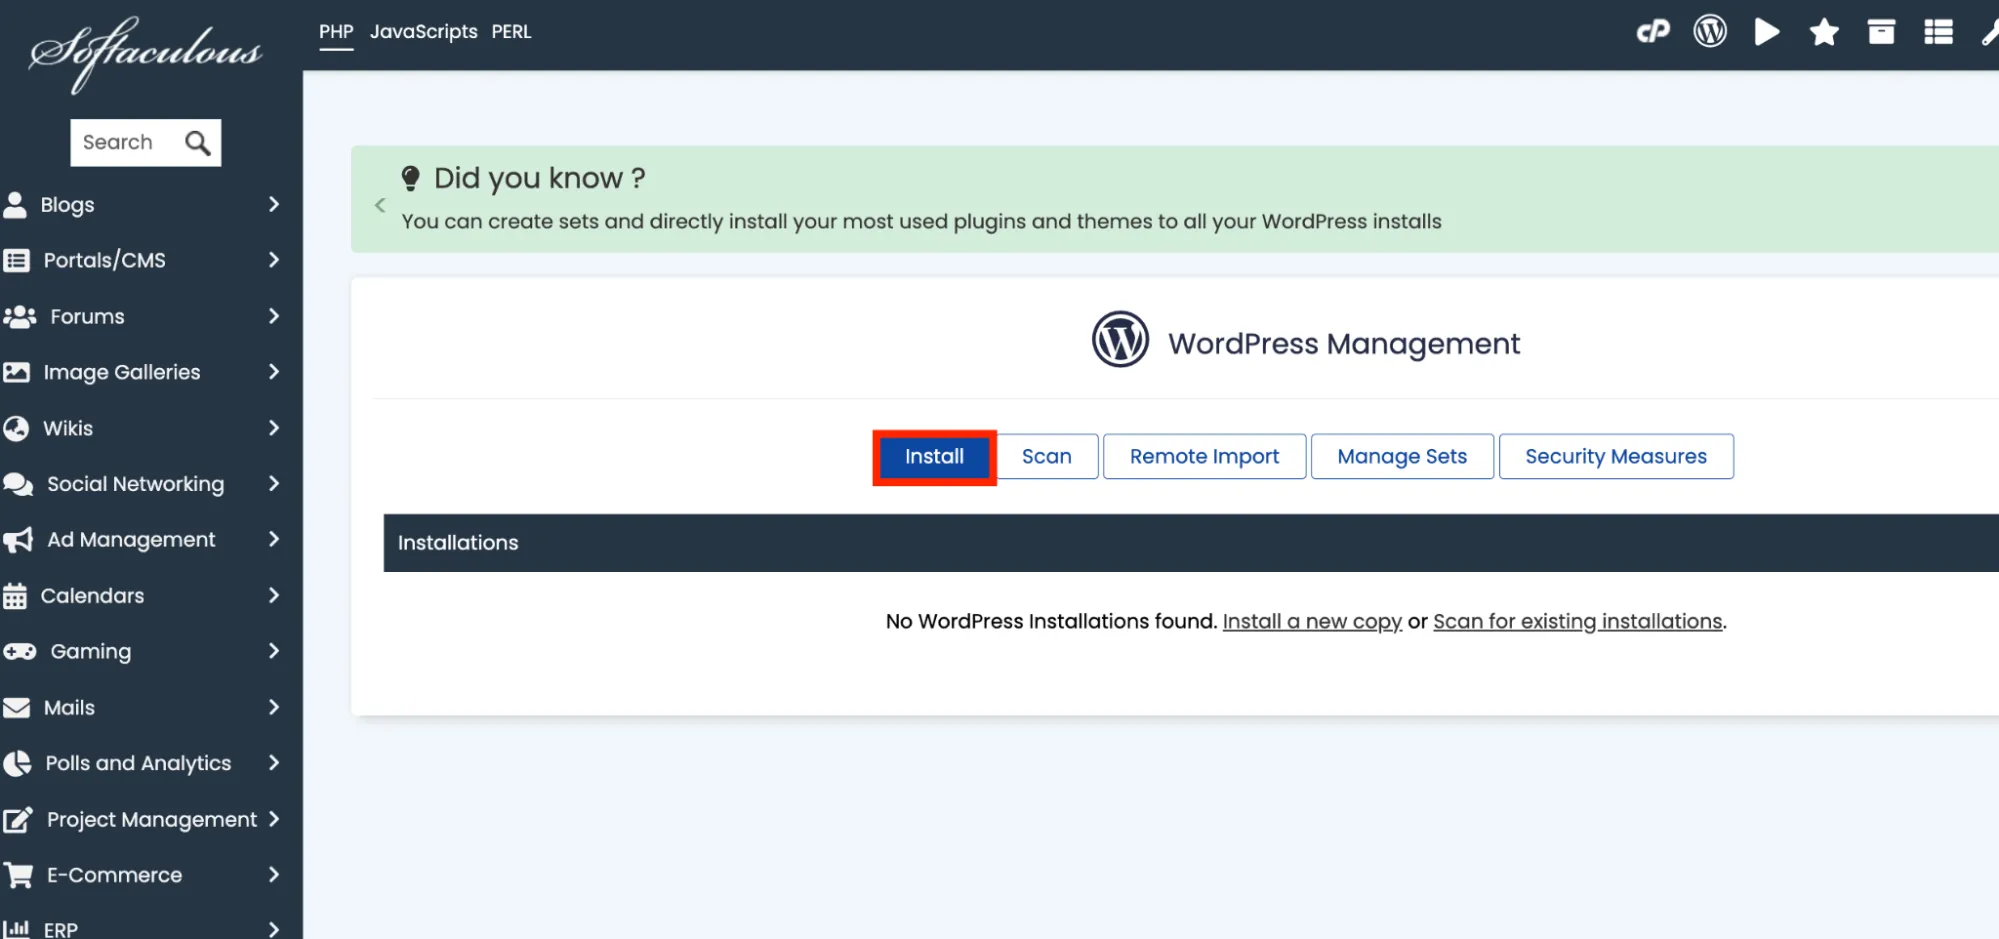Click the Blogs person icon
This screenshot has width=1999, height=939.
tap(15, 204)
